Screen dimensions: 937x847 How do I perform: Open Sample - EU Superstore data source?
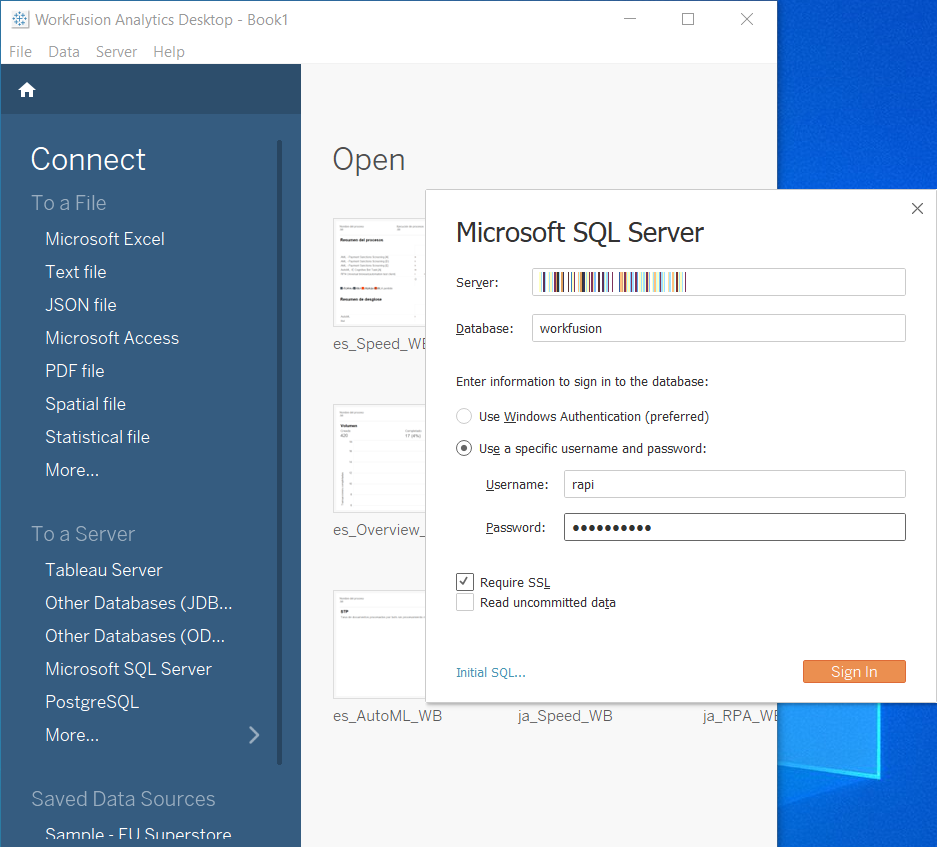[x=138, y=834]
